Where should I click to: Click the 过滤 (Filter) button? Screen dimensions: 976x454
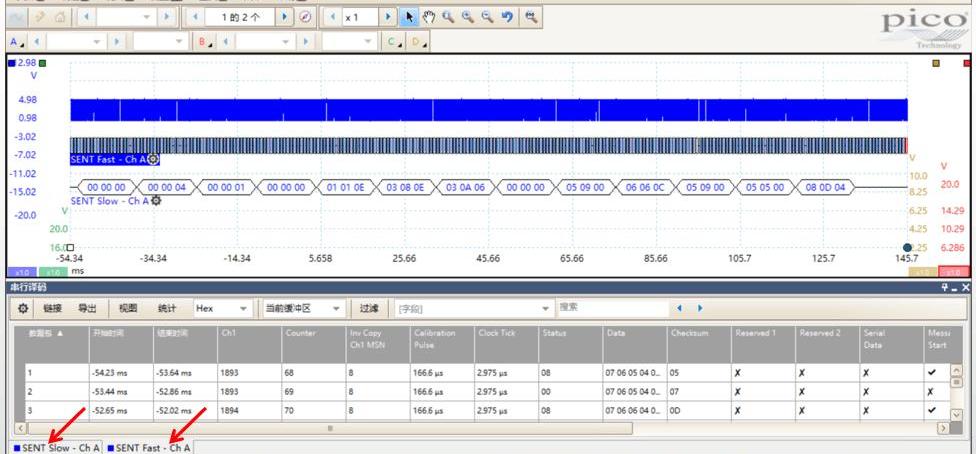point(368,308)
